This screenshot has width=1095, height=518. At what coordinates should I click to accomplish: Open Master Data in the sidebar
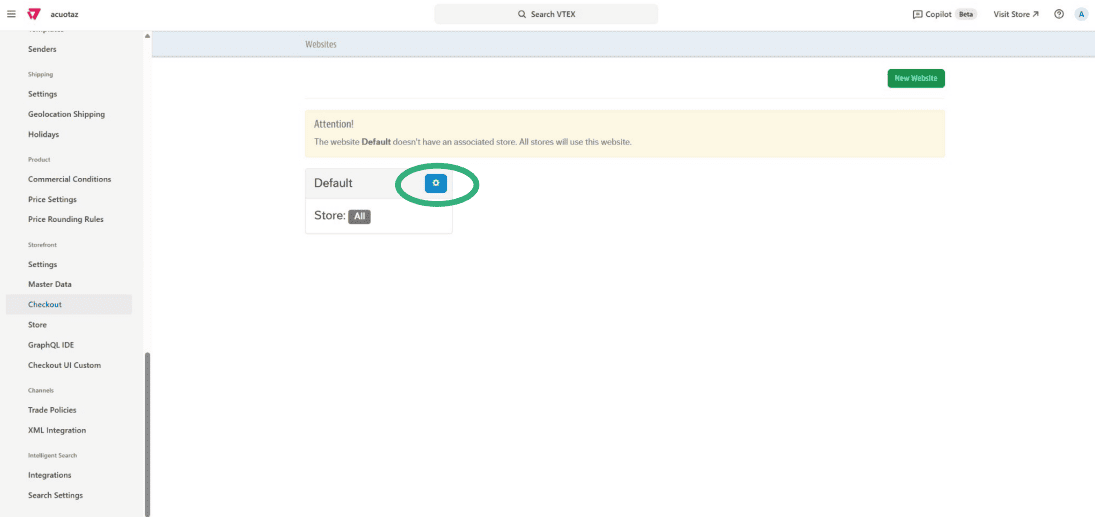point(50,285)
